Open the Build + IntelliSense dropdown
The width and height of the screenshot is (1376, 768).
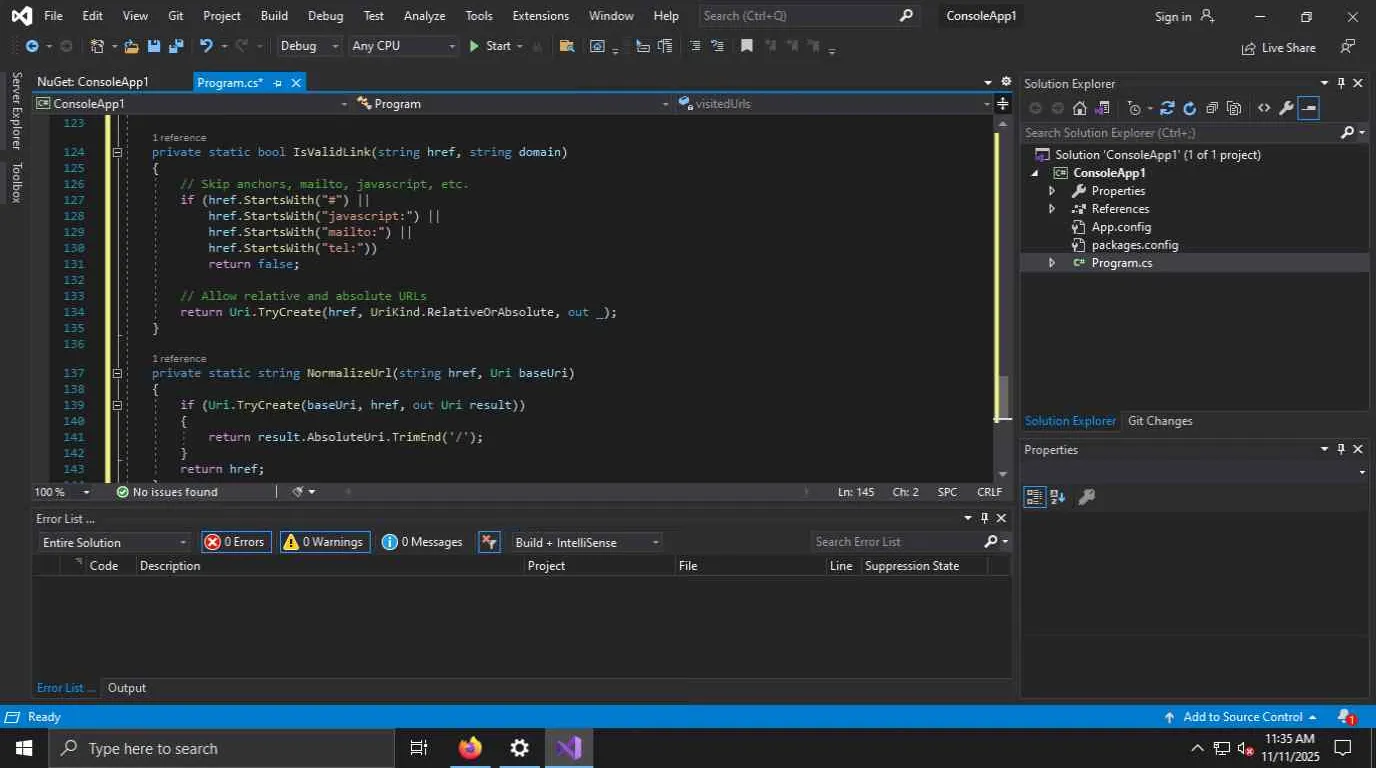587,542
